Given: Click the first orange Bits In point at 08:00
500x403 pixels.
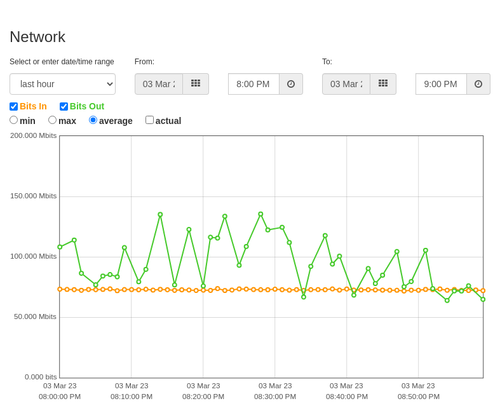Looking at the screenshot, I should click(x=60, y=289).
